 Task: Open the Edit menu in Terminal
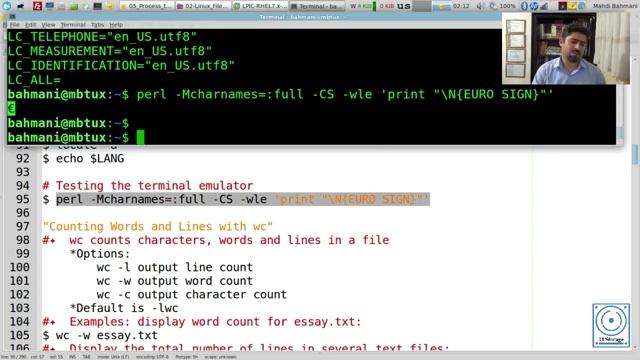(30, 25)
